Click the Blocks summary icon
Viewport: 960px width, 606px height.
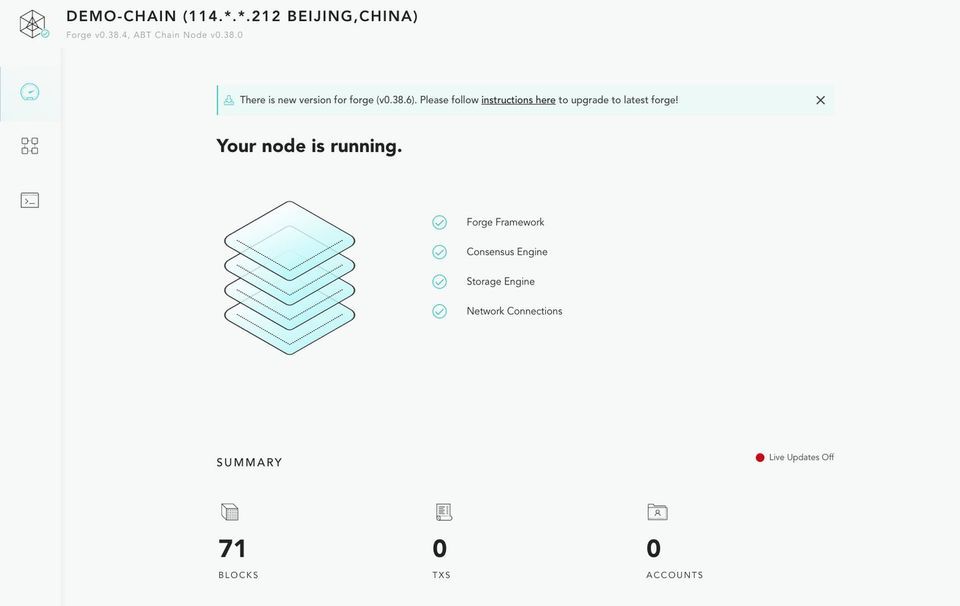[230, 512]
